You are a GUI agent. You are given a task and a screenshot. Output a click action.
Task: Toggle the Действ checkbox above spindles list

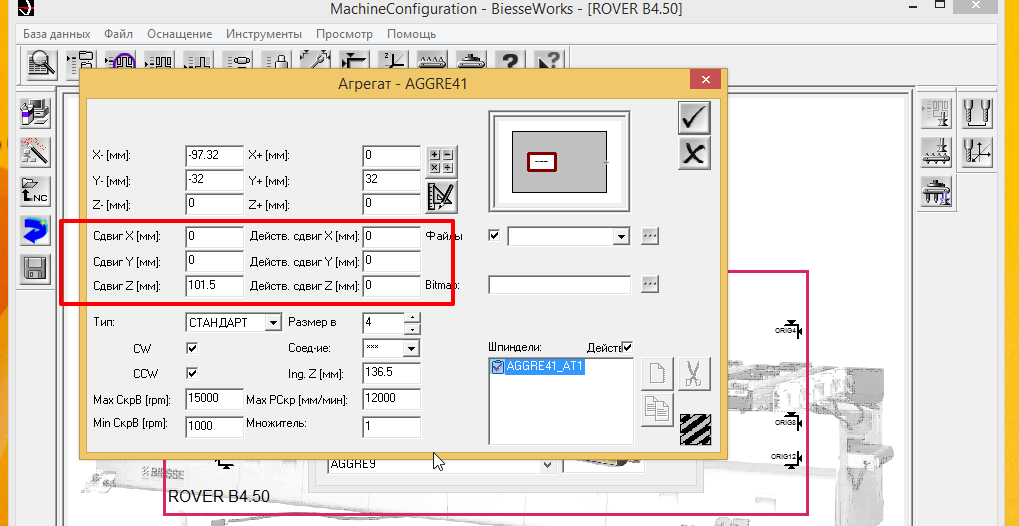tap(627, 347)
